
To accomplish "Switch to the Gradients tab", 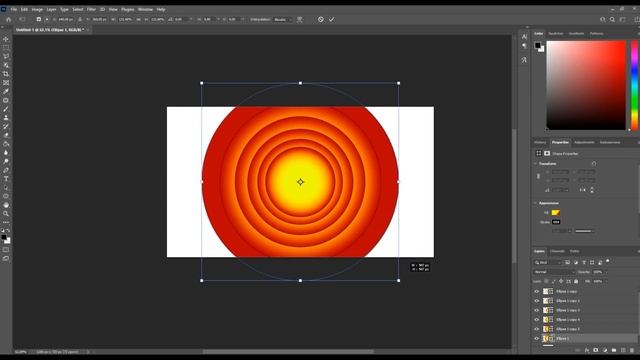I will tap(576, 33).
